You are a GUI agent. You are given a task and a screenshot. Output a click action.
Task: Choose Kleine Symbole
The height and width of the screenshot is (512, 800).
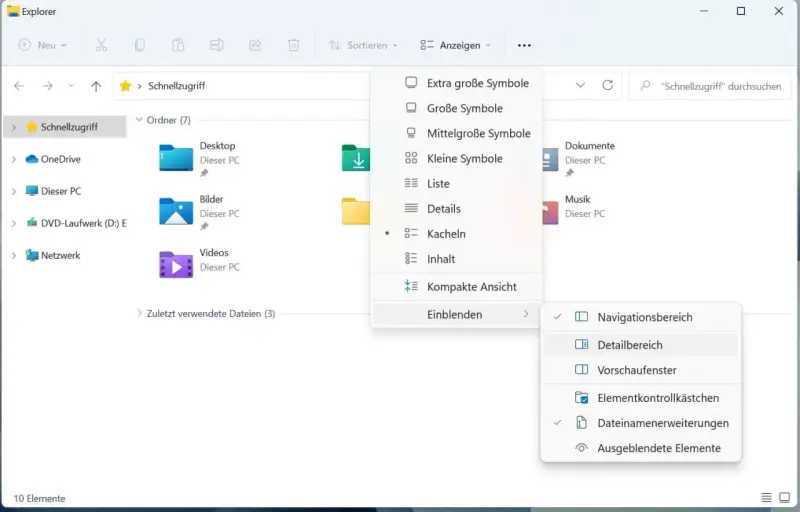click(x=456, y=158)
